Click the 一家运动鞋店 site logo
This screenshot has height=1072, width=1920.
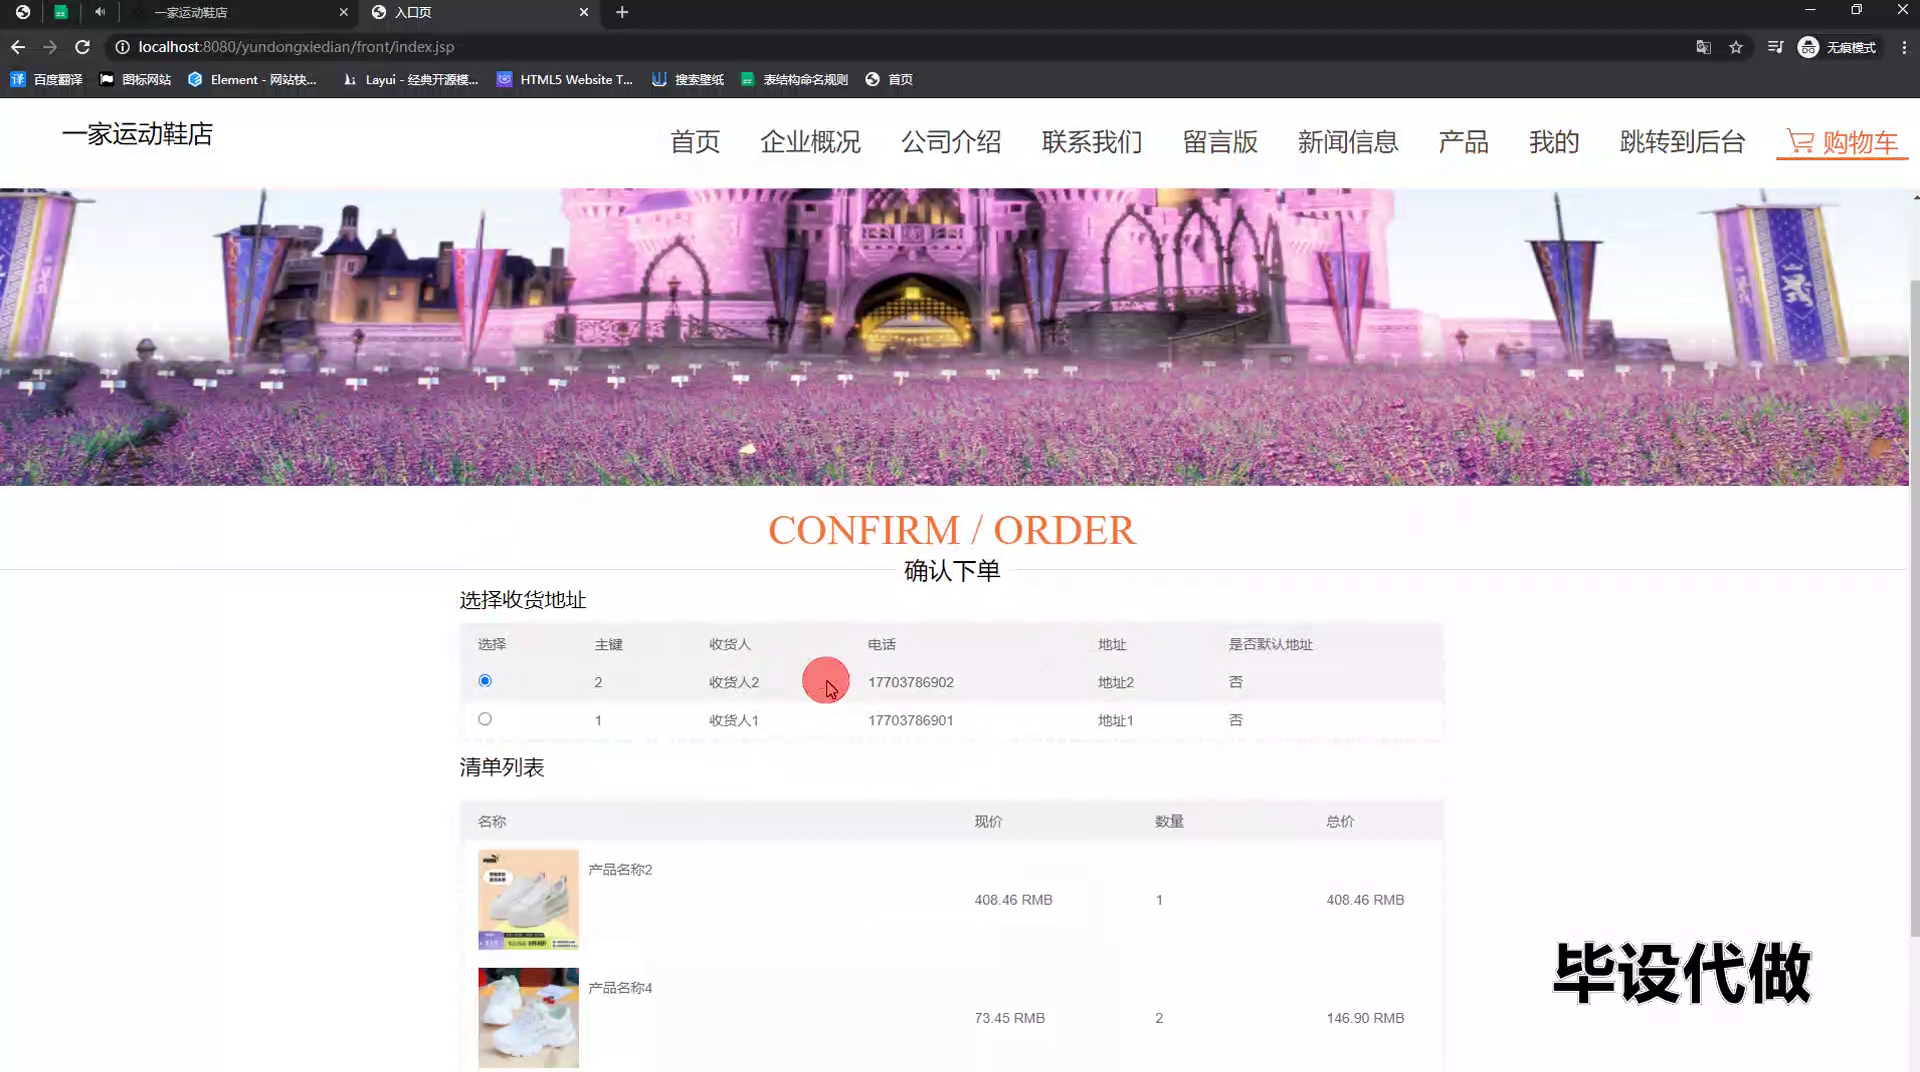137,134
